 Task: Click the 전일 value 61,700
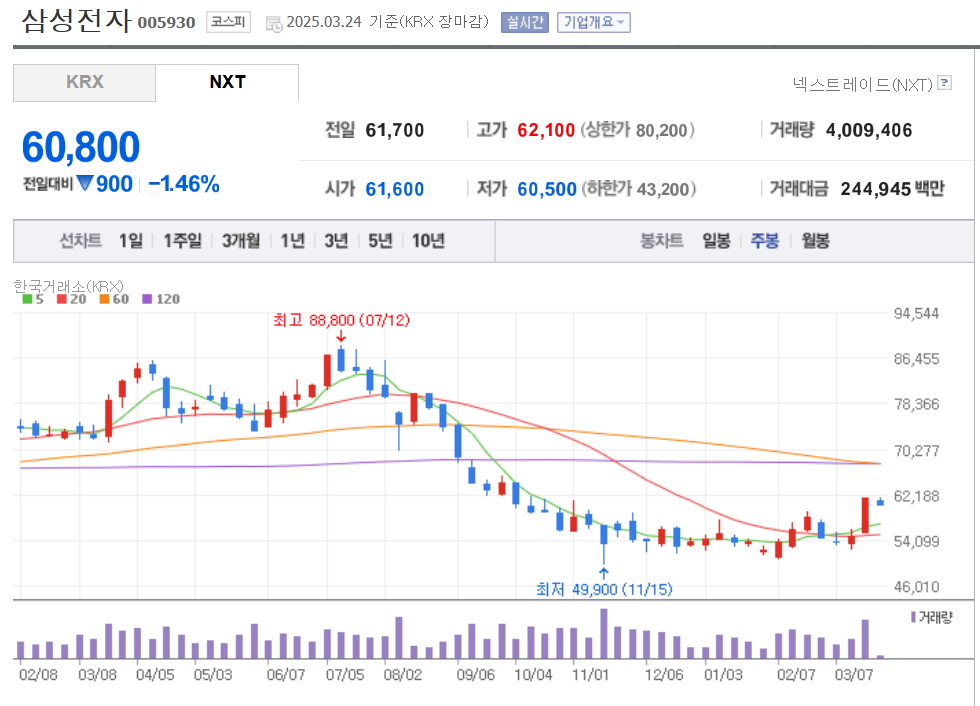395,130
